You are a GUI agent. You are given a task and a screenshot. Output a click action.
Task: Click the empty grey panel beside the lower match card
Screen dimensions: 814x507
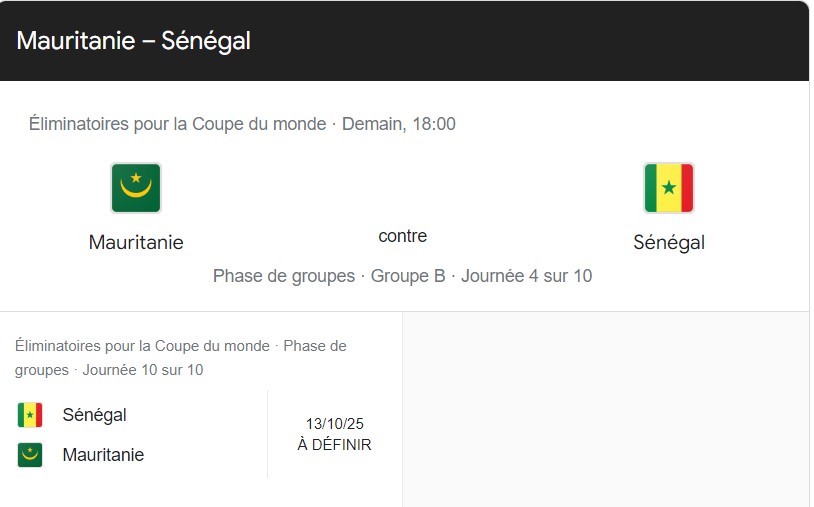coord(604,410)
